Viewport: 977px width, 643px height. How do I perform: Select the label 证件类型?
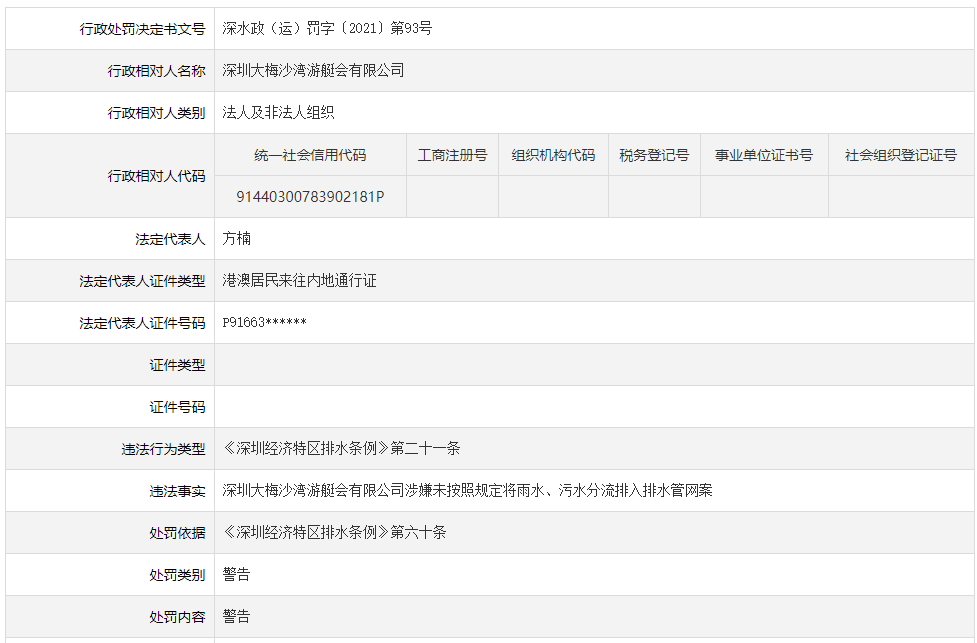tap(177, 365)
